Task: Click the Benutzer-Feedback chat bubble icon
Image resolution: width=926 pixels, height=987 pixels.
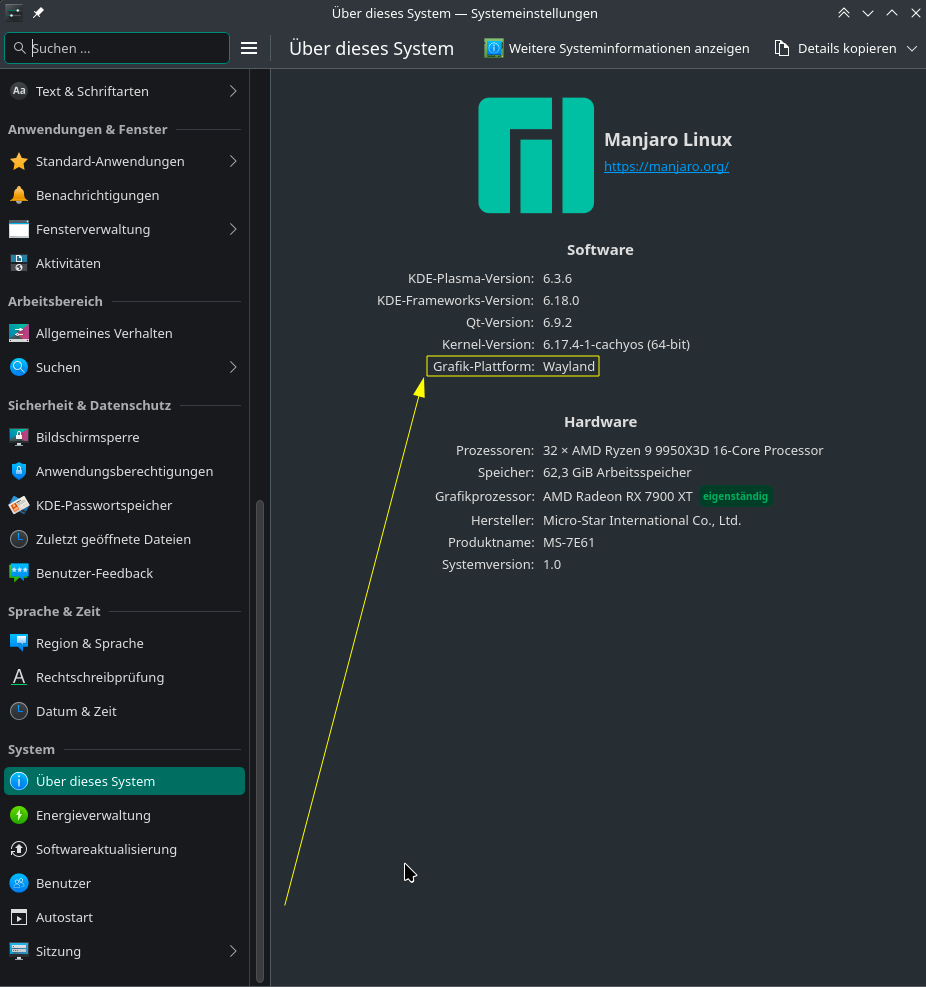Action: click(19, 573)
